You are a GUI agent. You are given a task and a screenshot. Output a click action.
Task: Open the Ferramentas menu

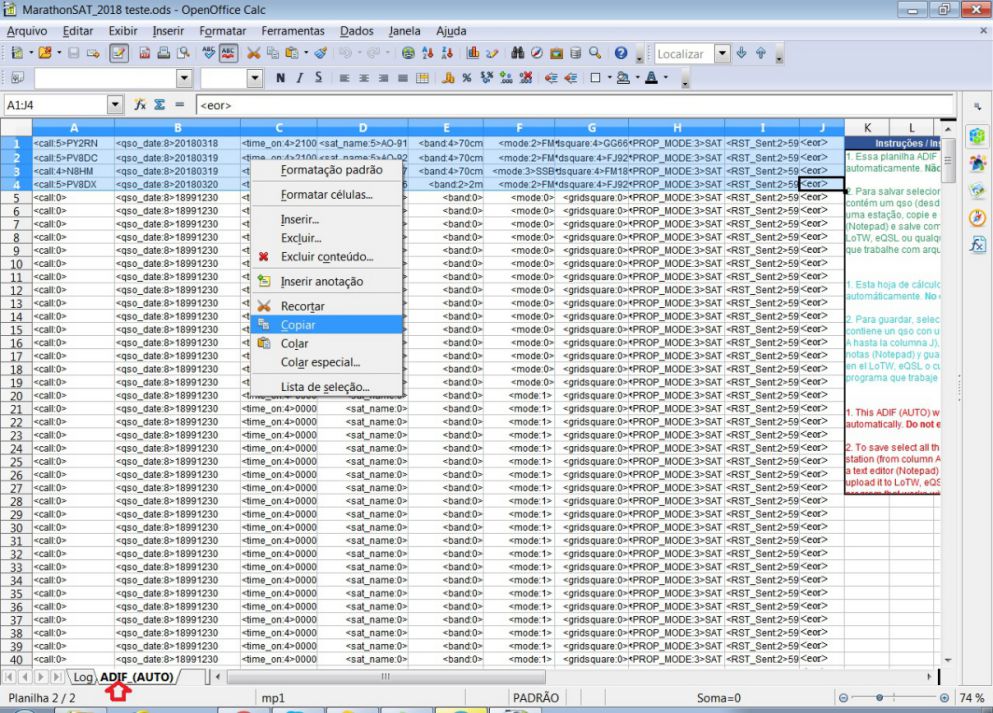(293, 31)
